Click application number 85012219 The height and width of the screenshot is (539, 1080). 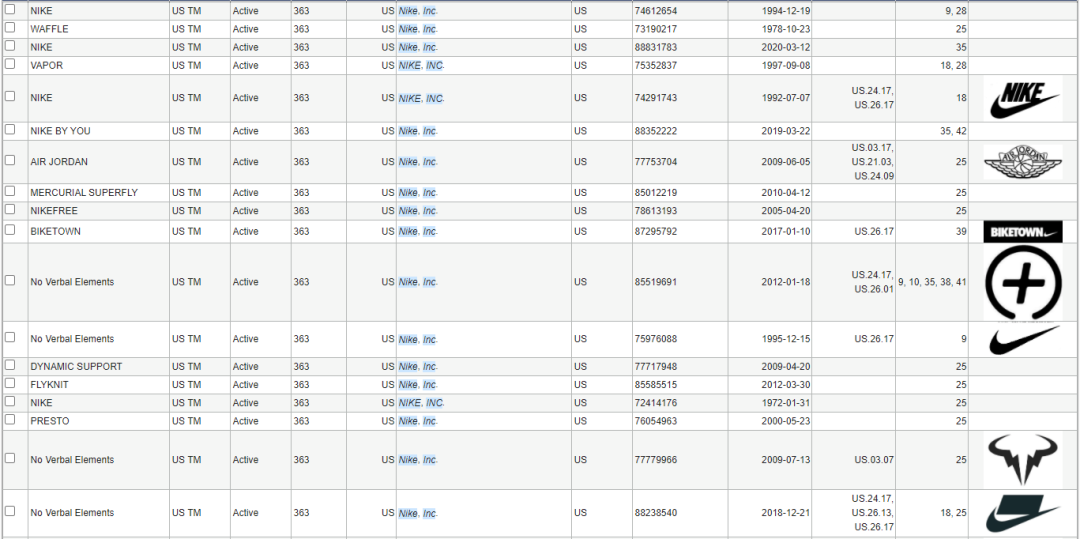655,193
